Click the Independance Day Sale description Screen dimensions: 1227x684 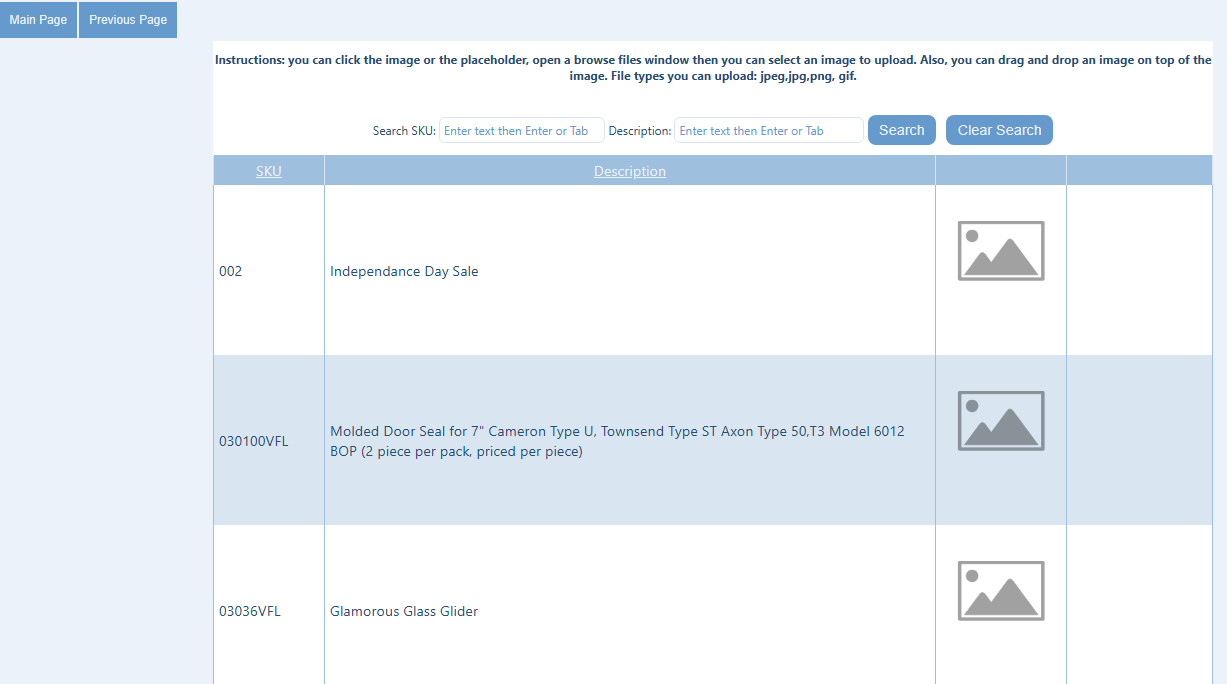pyautogui.click(x=404, y=271)
